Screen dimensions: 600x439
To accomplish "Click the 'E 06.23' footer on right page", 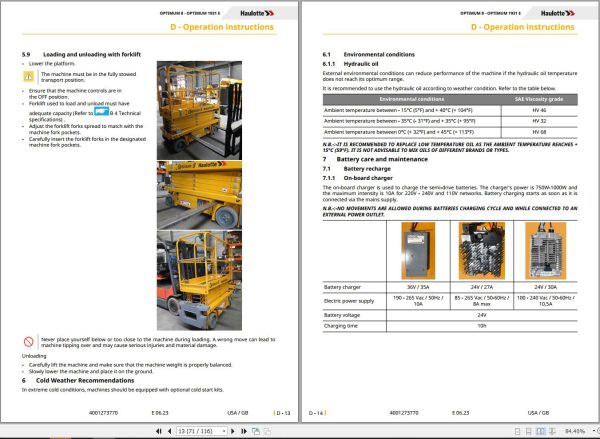I will coord(460,413).
